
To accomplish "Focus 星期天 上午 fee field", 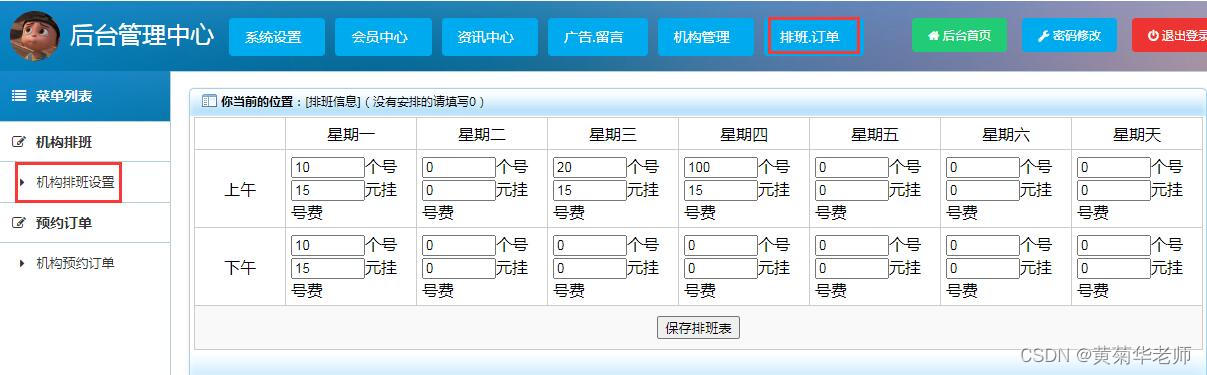I will [x=1114, y=190].
